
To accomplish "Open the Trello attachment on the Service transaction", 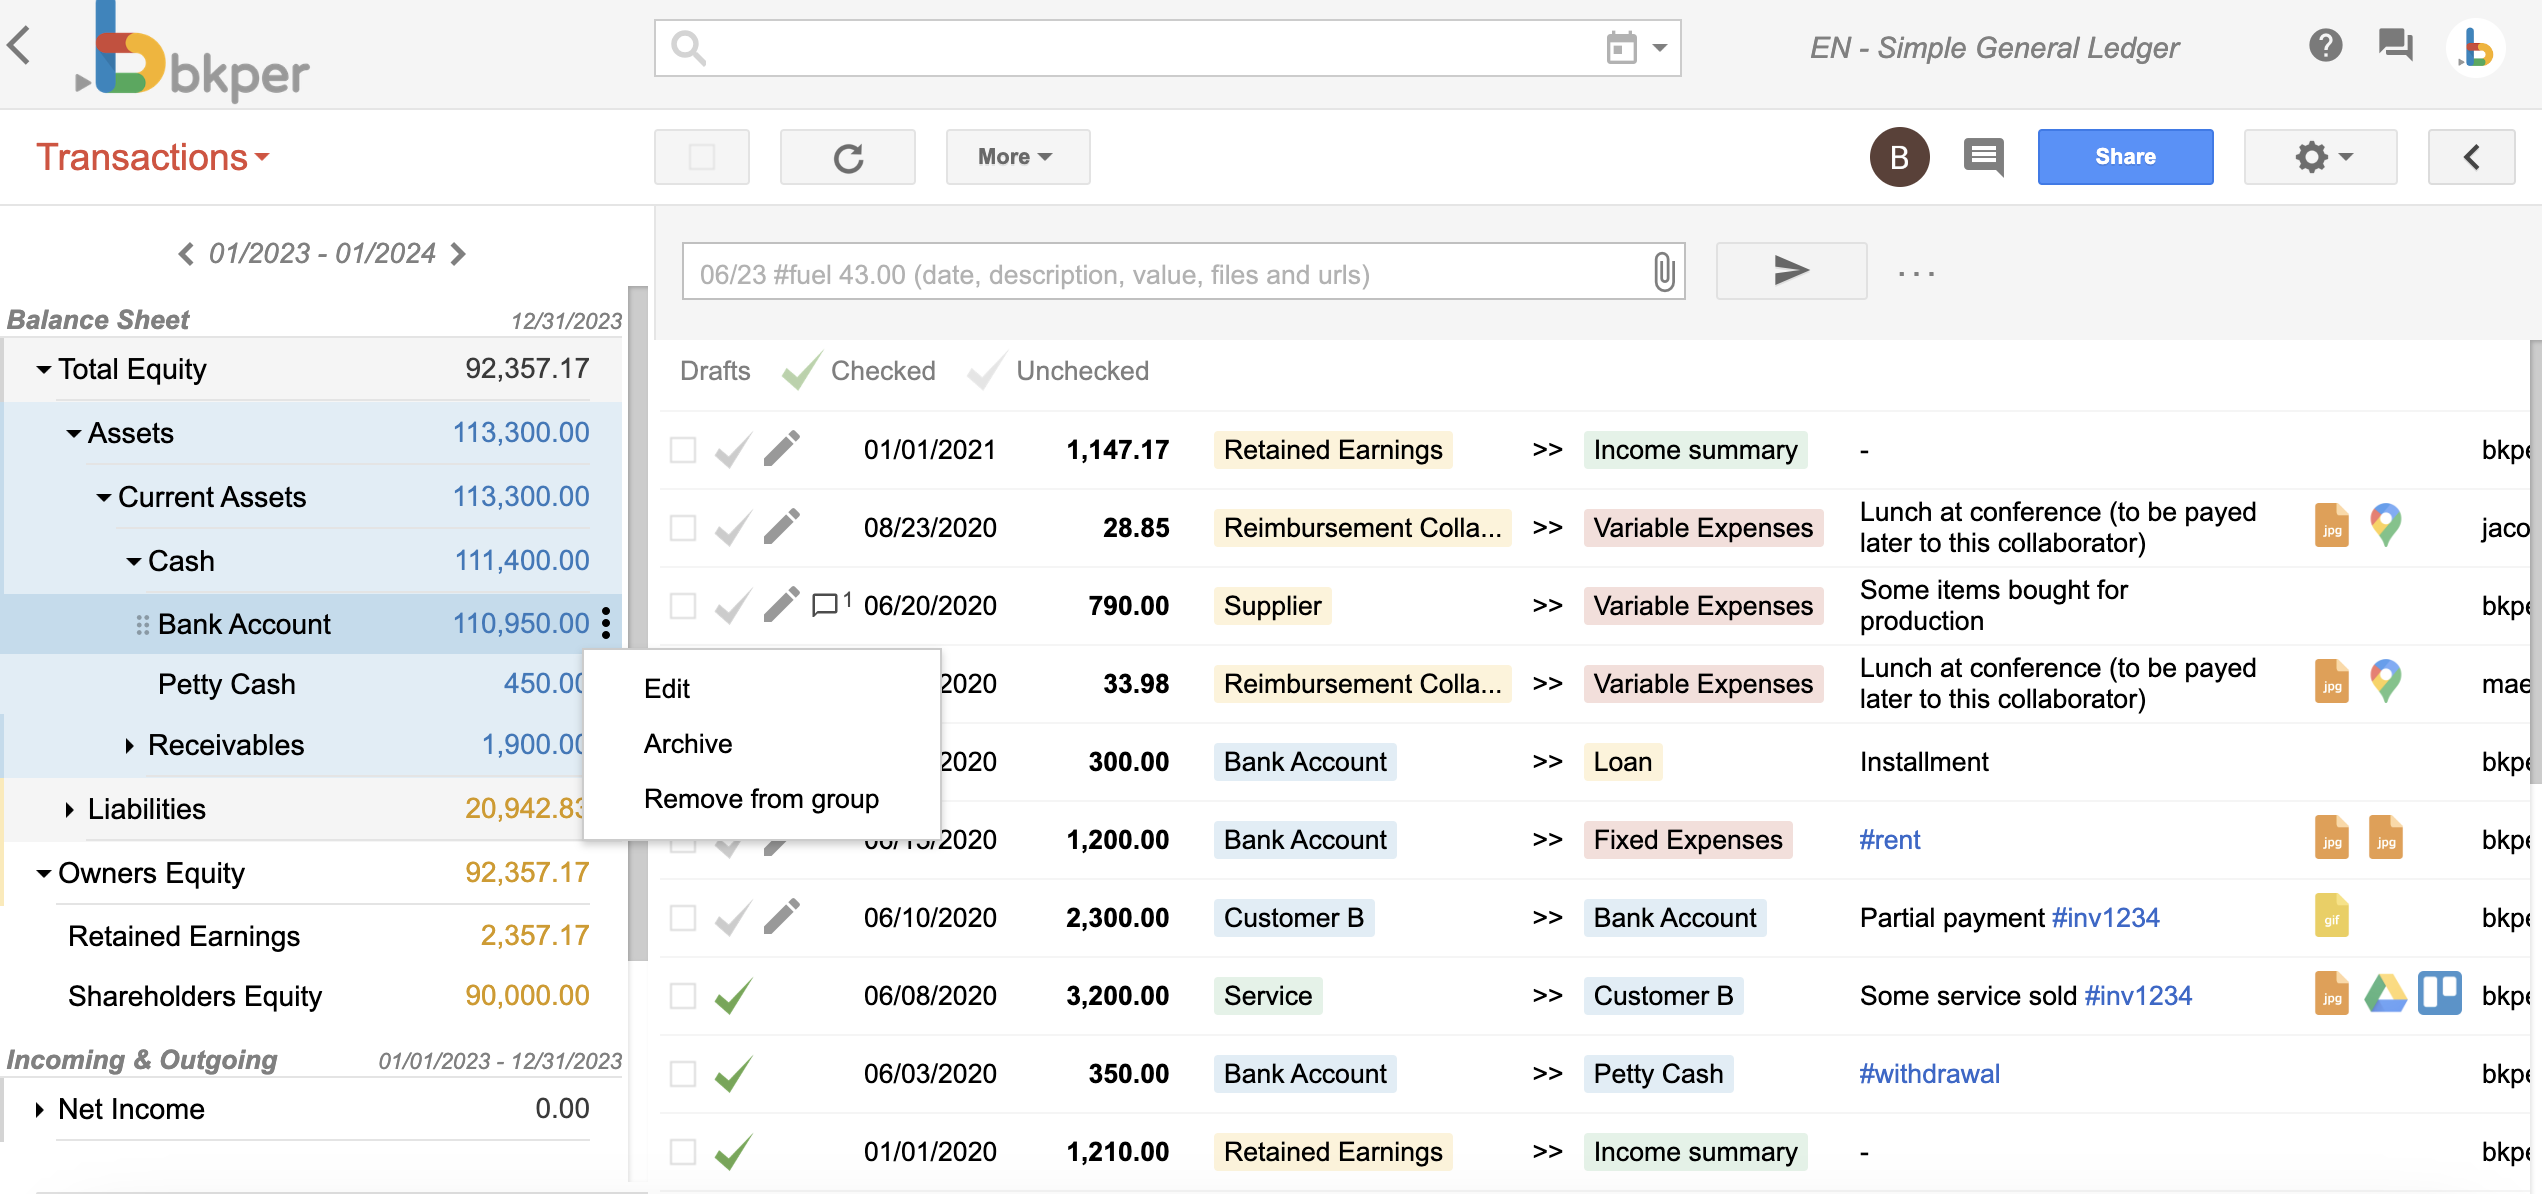I will click(2440, 993).
